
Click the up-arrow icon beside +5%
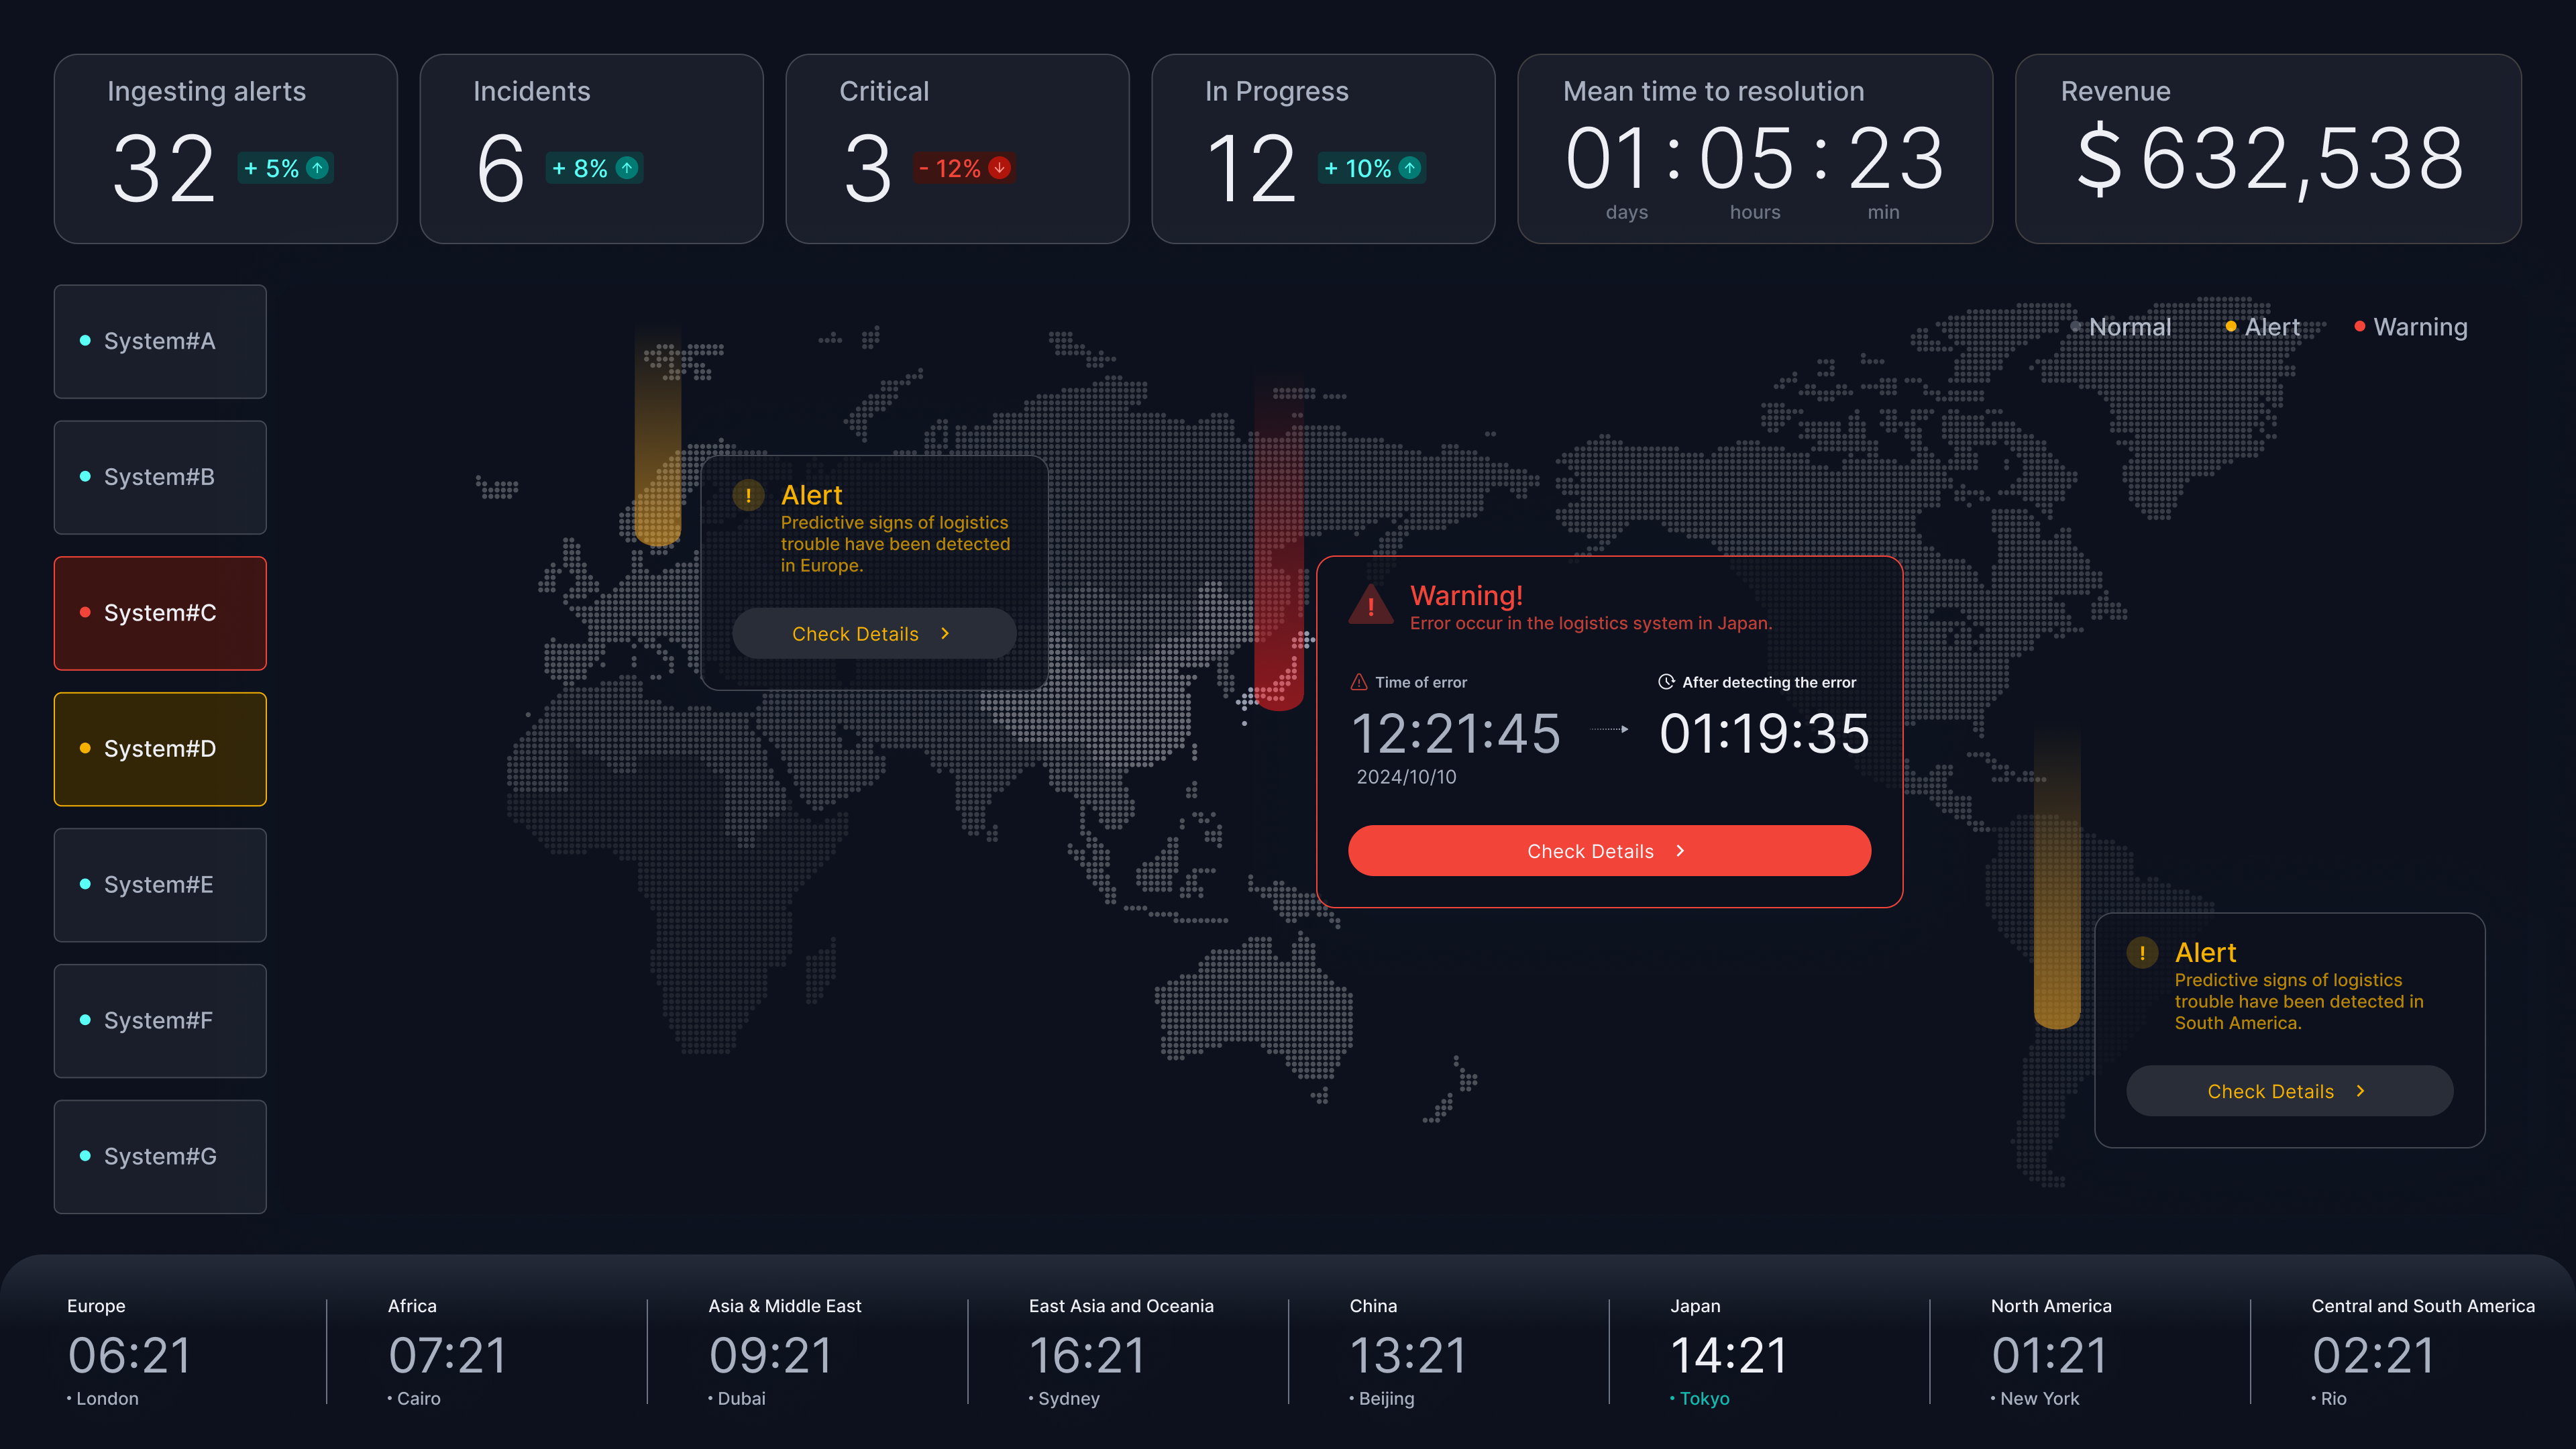point(317,168)
